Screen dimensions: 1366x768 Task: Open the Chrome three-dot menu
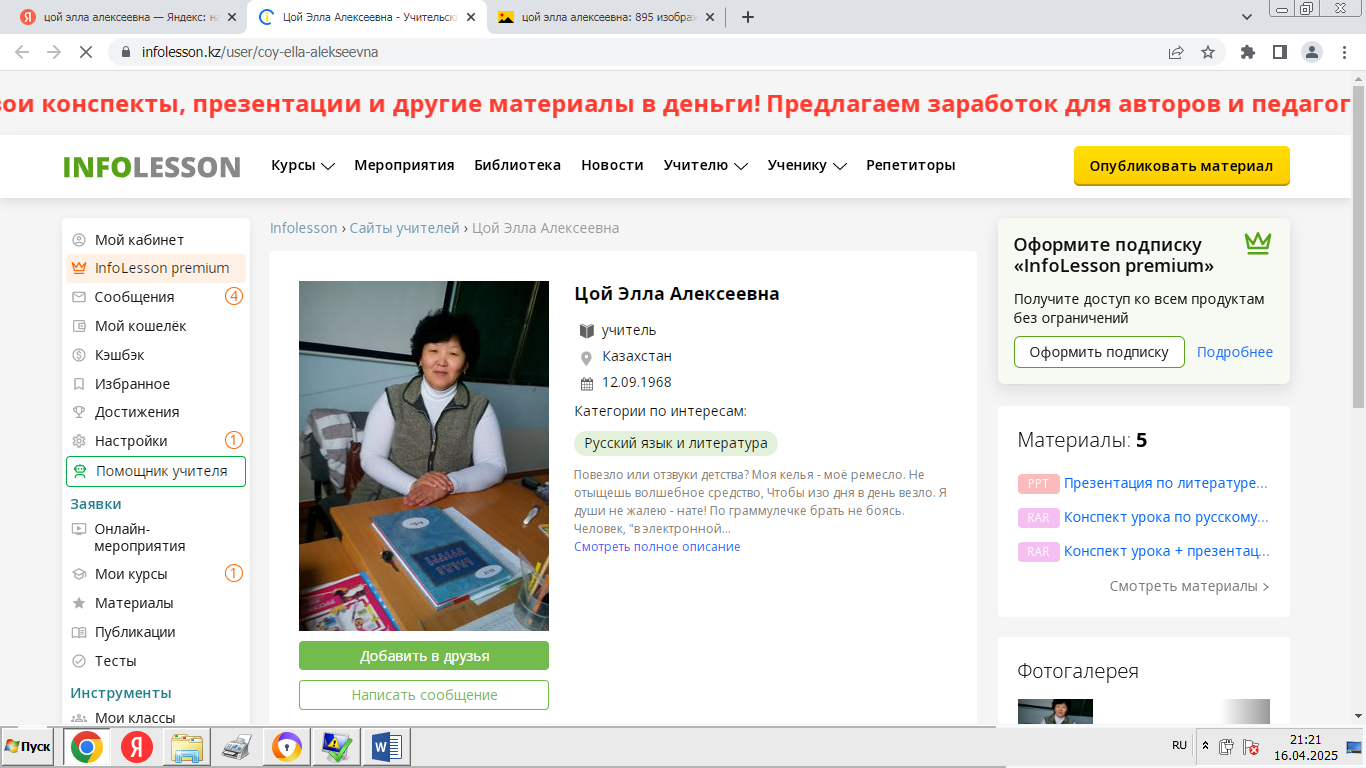(1344, 52)
